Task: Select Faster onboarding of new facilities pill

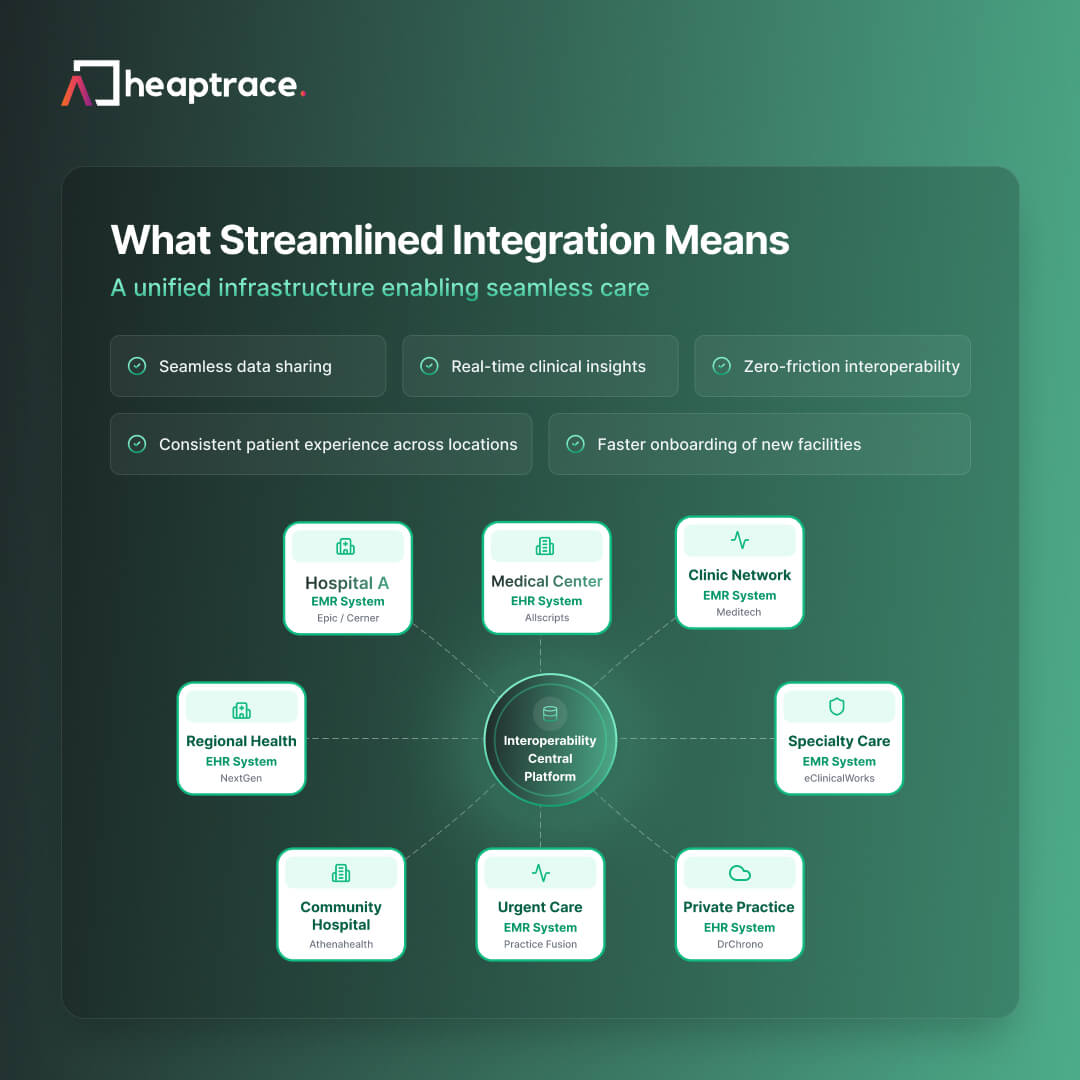Action: point(760,444)
